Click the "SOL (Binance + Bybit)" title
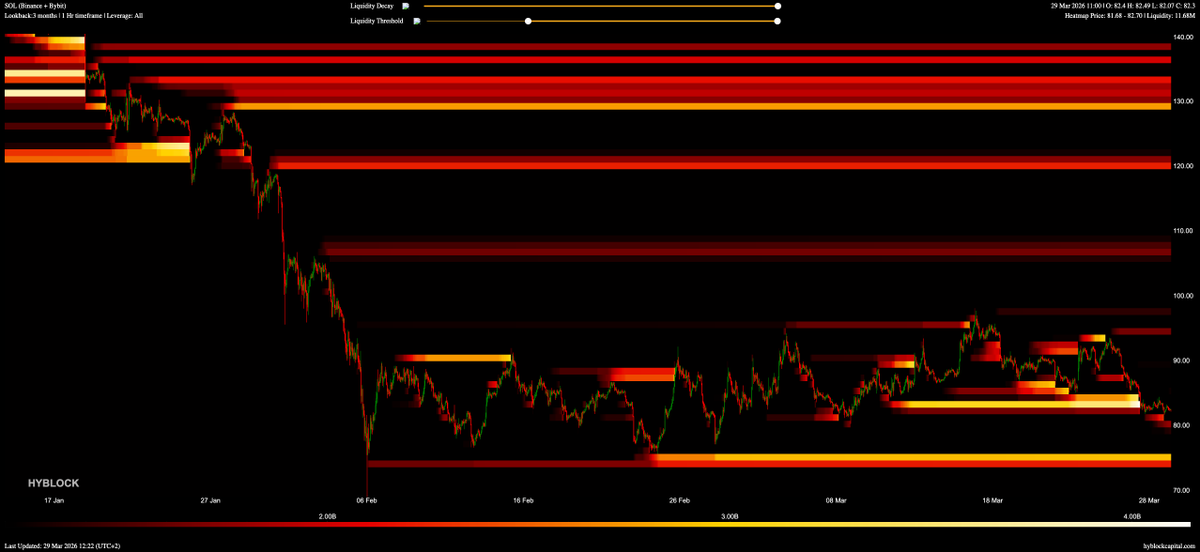 [35, 6]
